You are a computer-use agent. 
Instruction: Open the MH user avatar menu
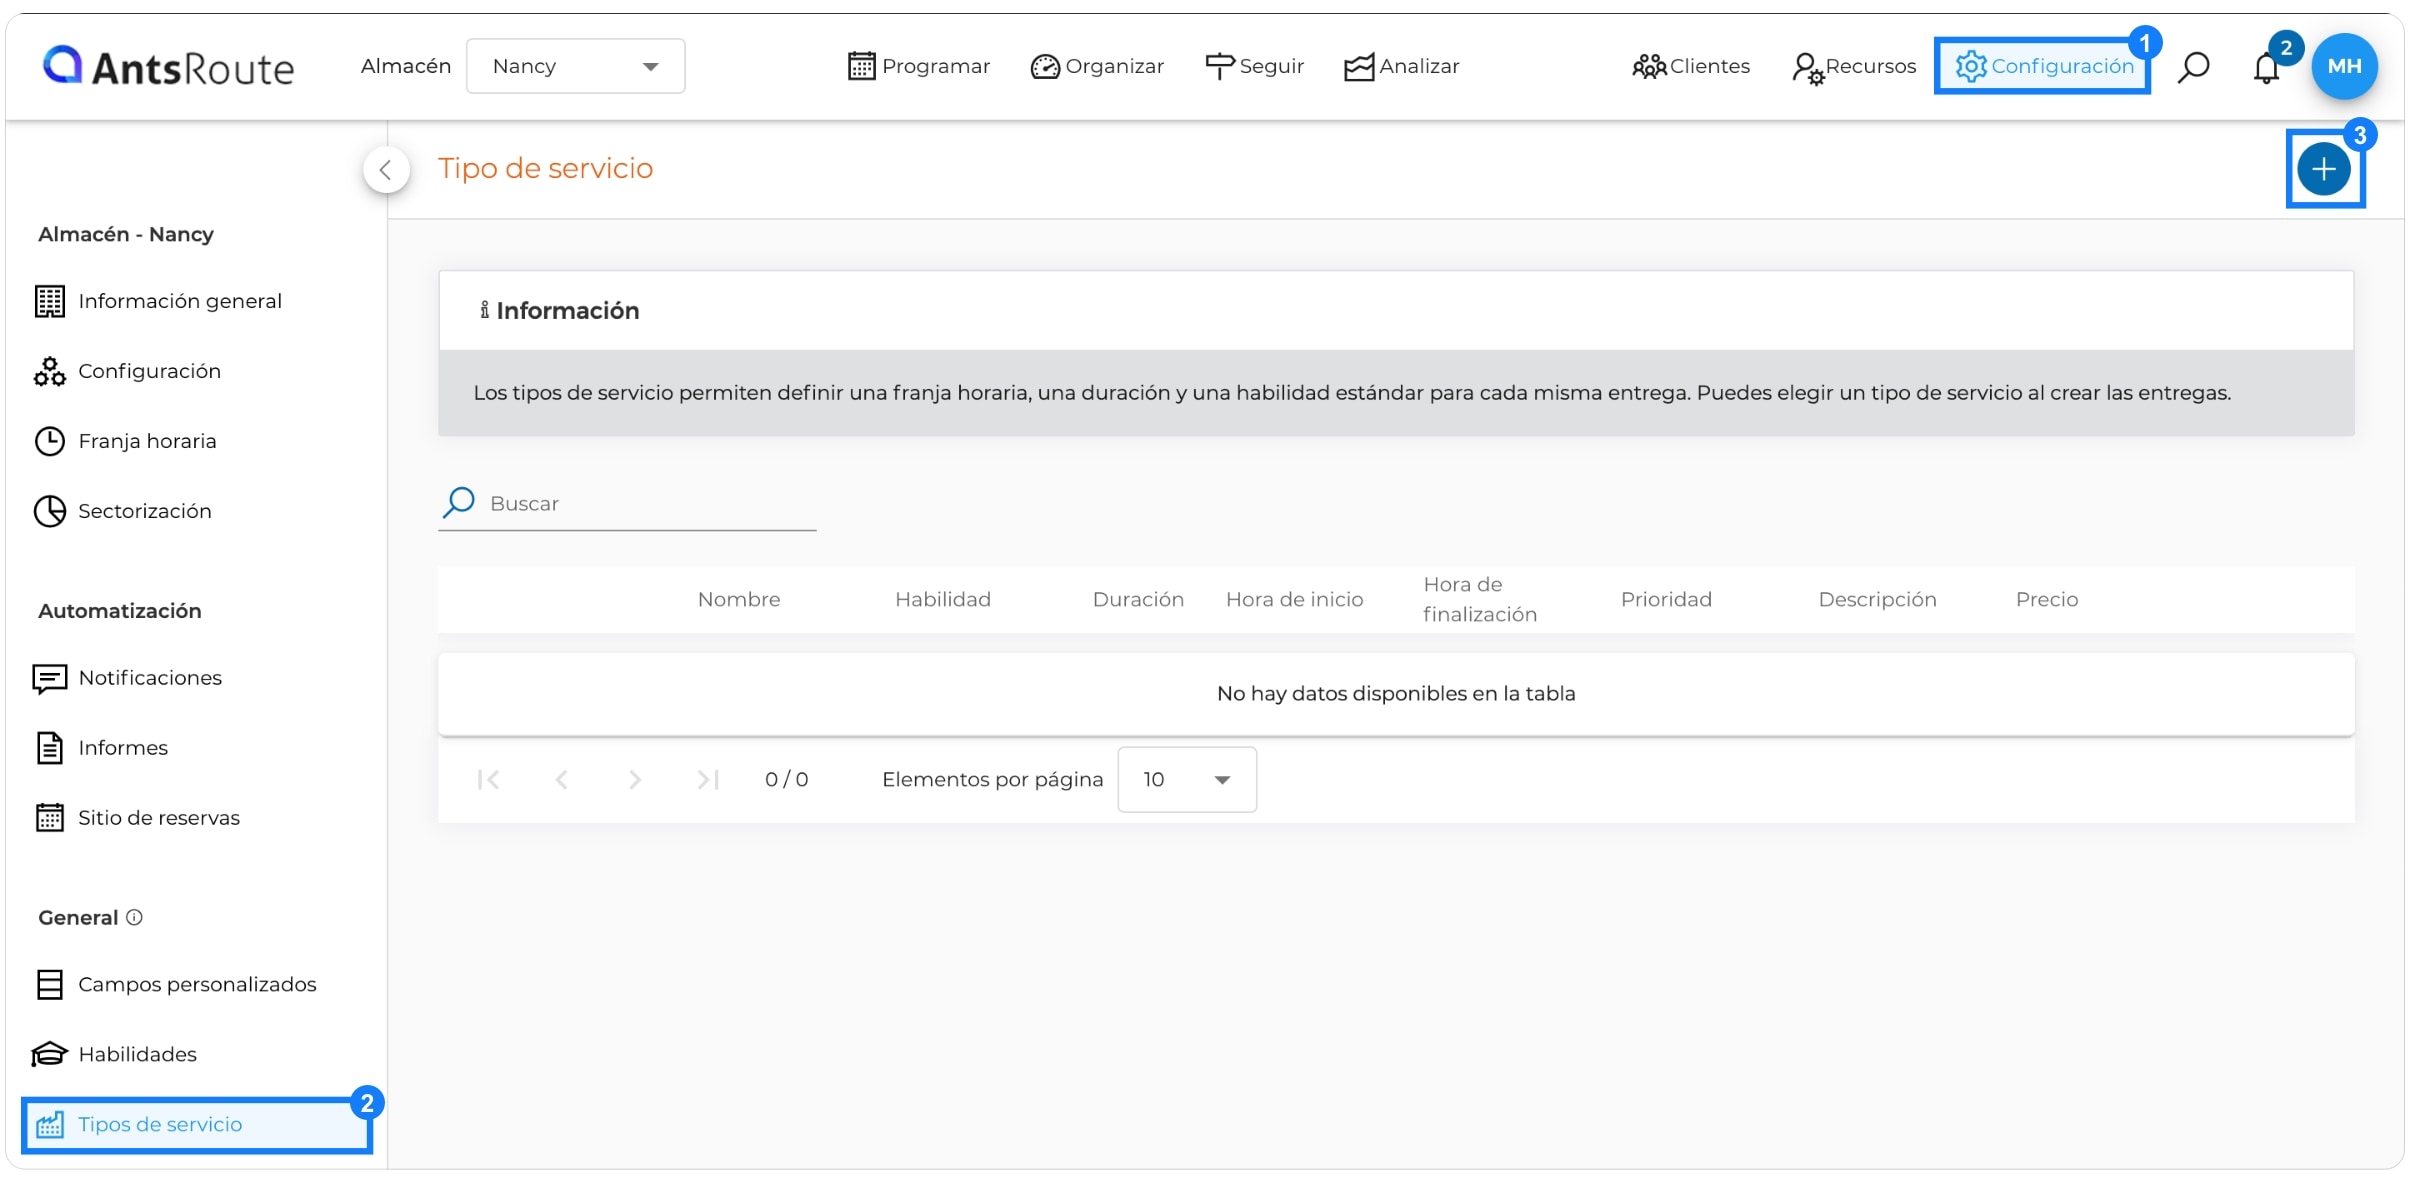click(x=2344, y=66)
